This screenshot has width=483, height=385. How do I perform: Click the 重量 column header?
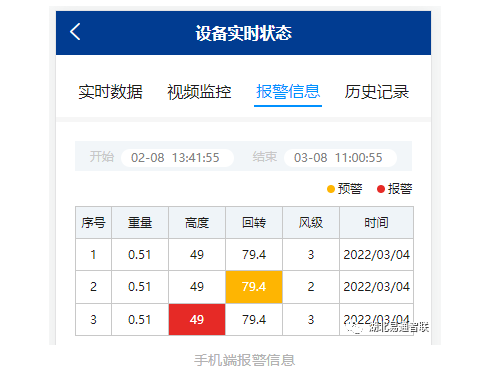[140, 222]
